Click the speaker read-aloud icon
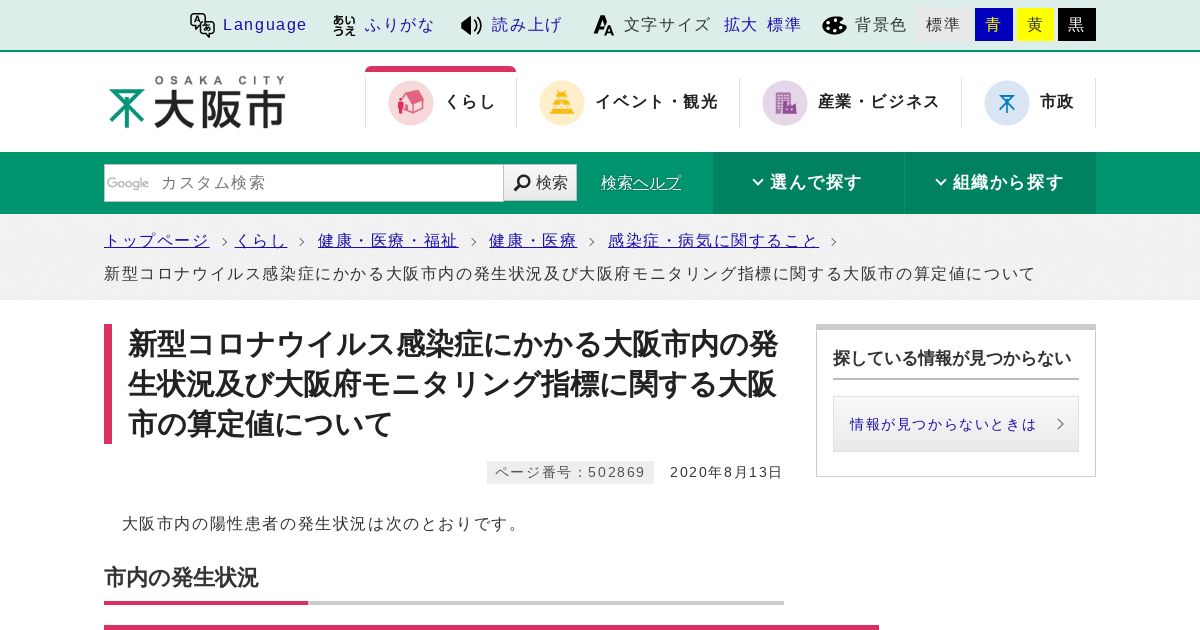The image size is (1200, 630). pyautogui.click(x=471, y=25)
